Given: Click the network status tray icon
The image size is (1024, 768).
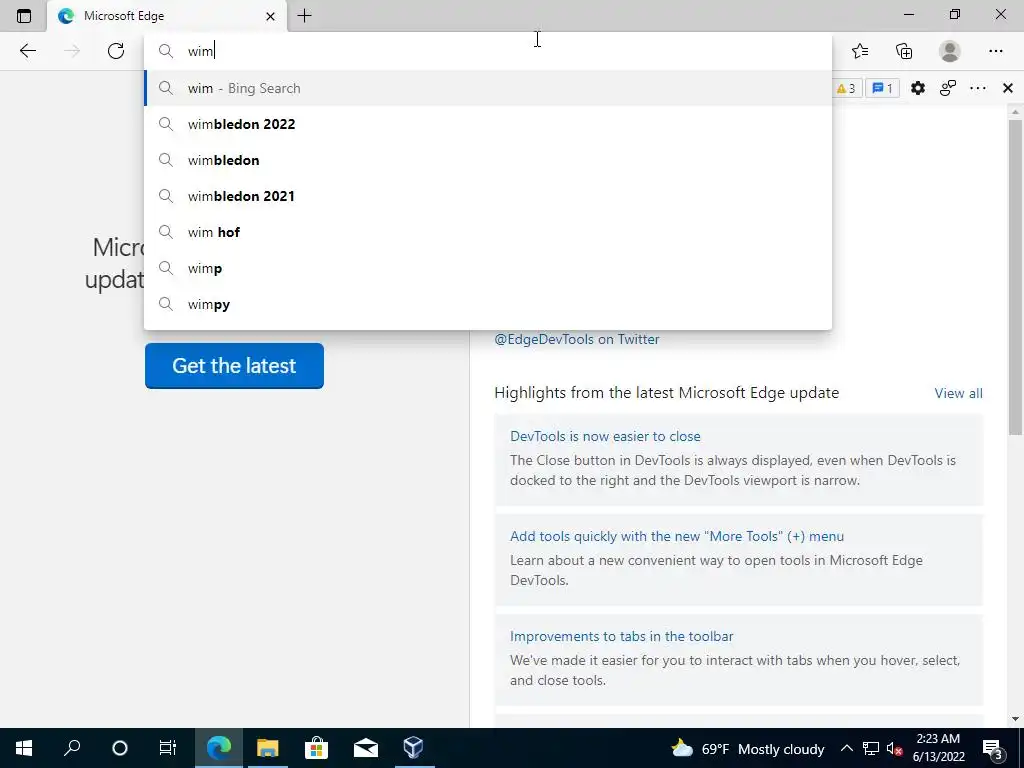Looking at the screenshot, I should pyautogui.click(x=871, y=748).
